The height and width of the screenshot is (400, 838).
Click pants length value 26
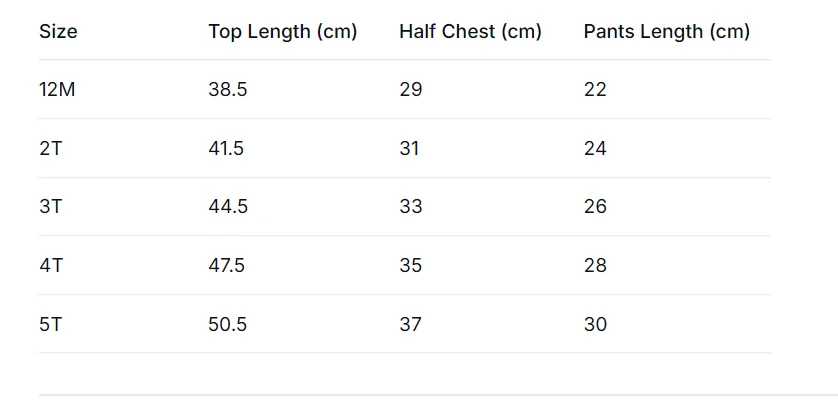point(595,206)
